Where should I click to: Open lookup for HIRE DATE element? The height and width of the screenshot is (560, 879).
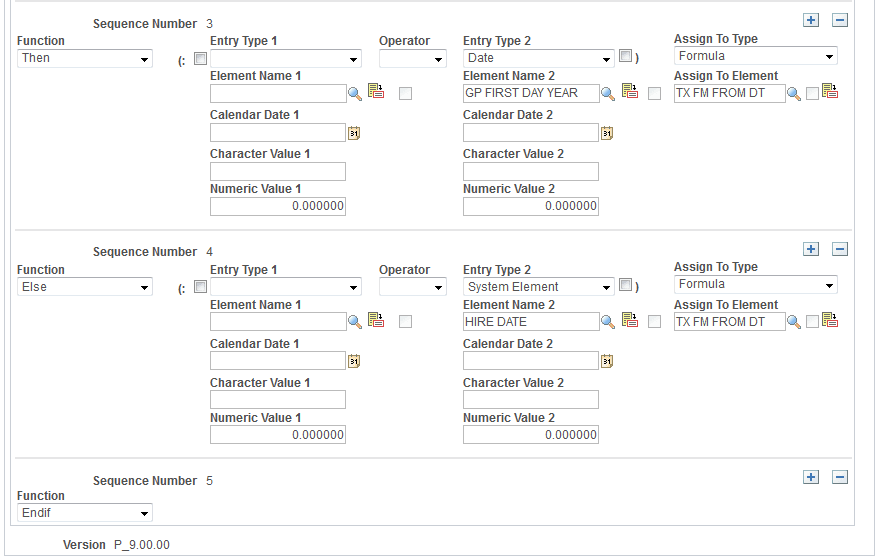[608, 322]
